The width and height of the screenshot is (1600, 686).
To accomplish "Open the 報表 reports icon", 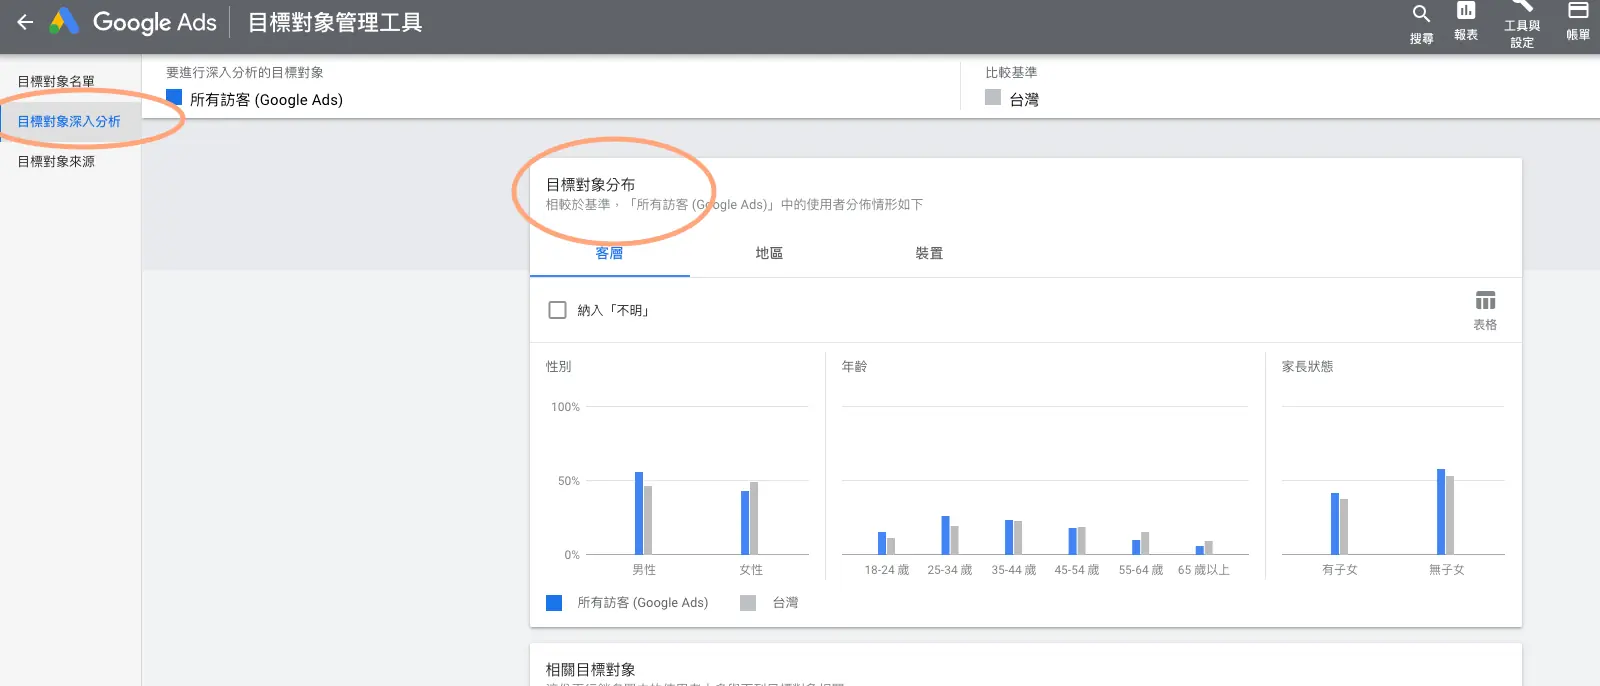I will pos(1466,22).
